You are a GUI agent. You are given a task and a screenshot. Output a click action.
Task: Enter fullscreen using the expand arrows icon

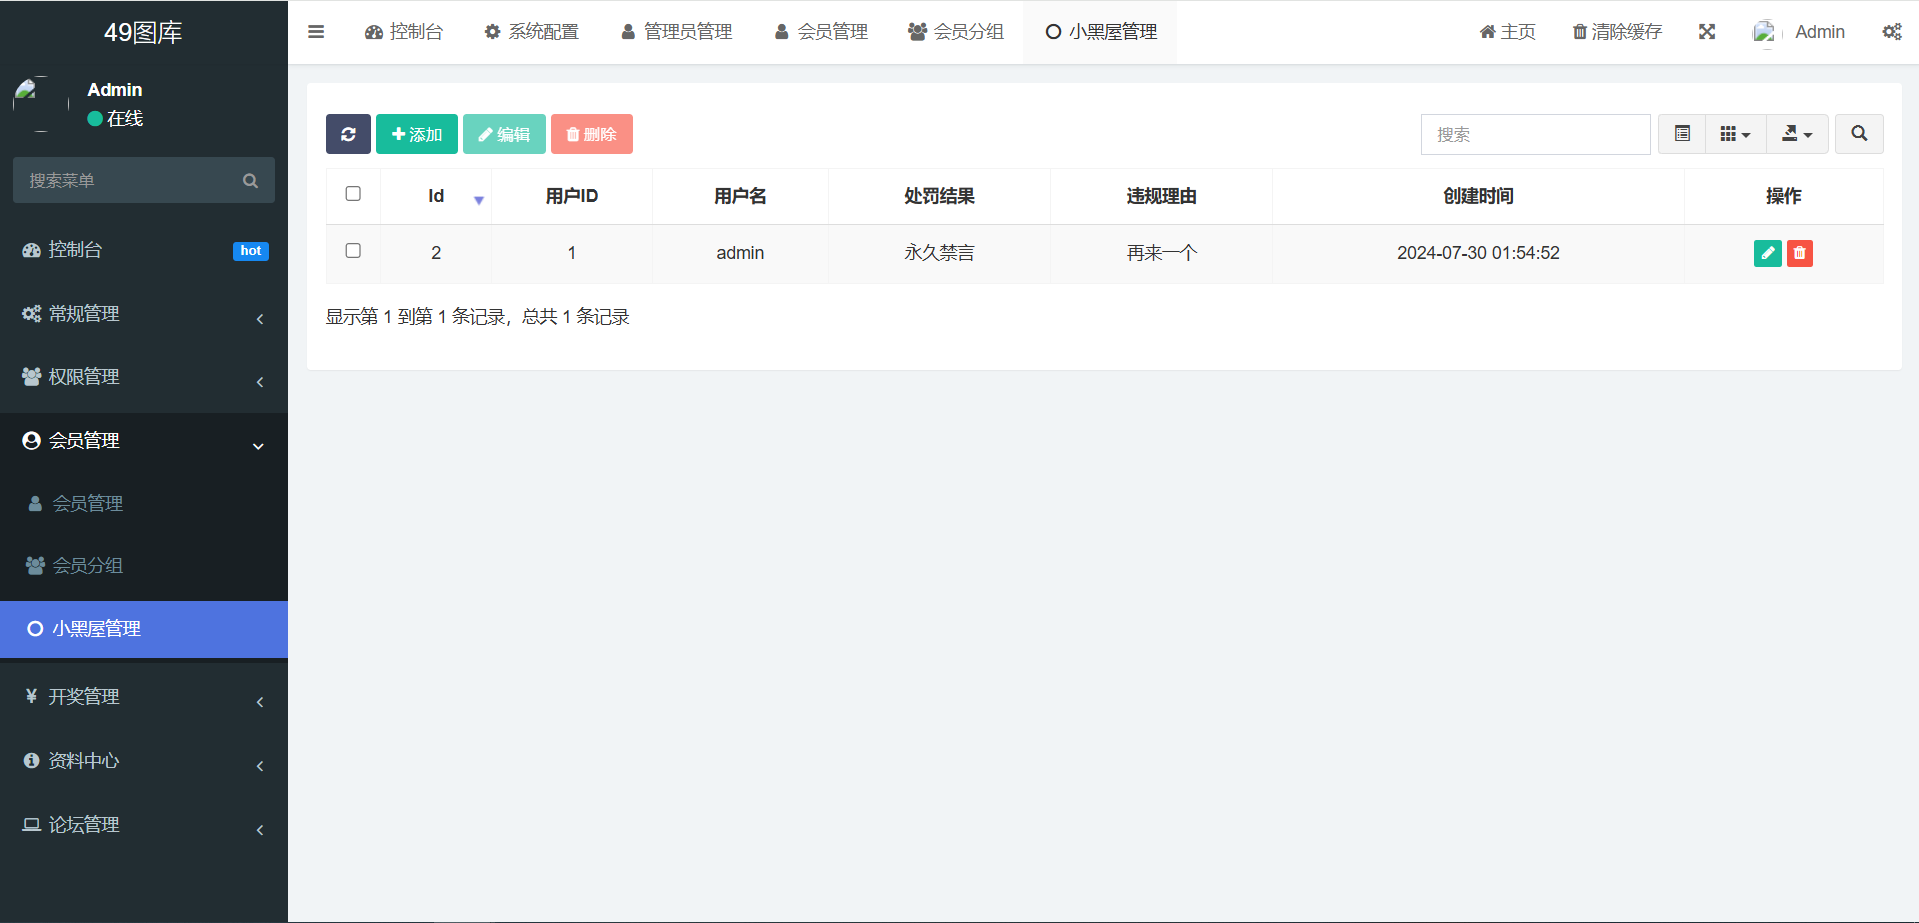pos(1707,32)
